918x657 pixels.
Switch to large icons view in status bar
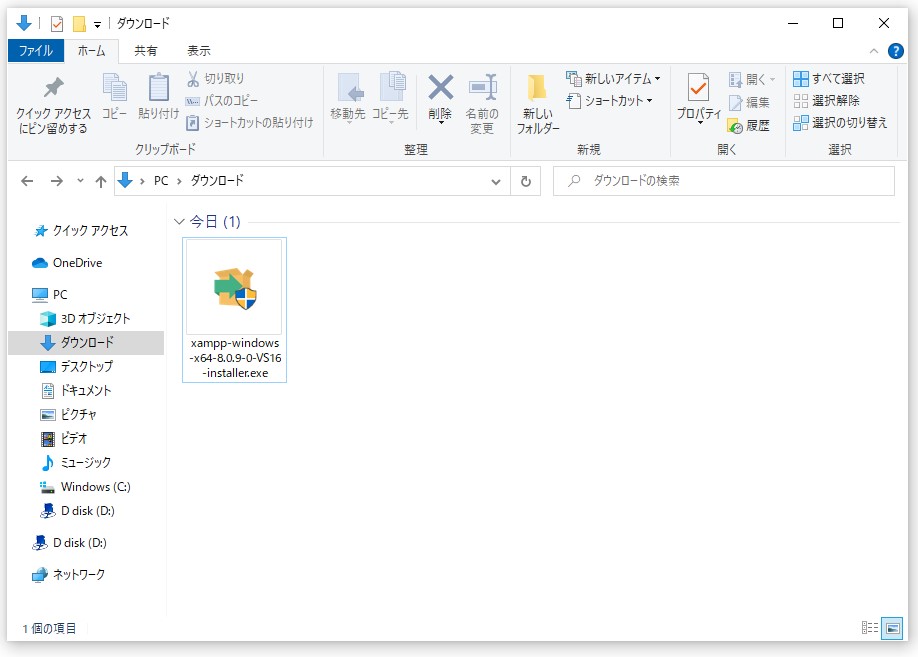click(892, 628)
